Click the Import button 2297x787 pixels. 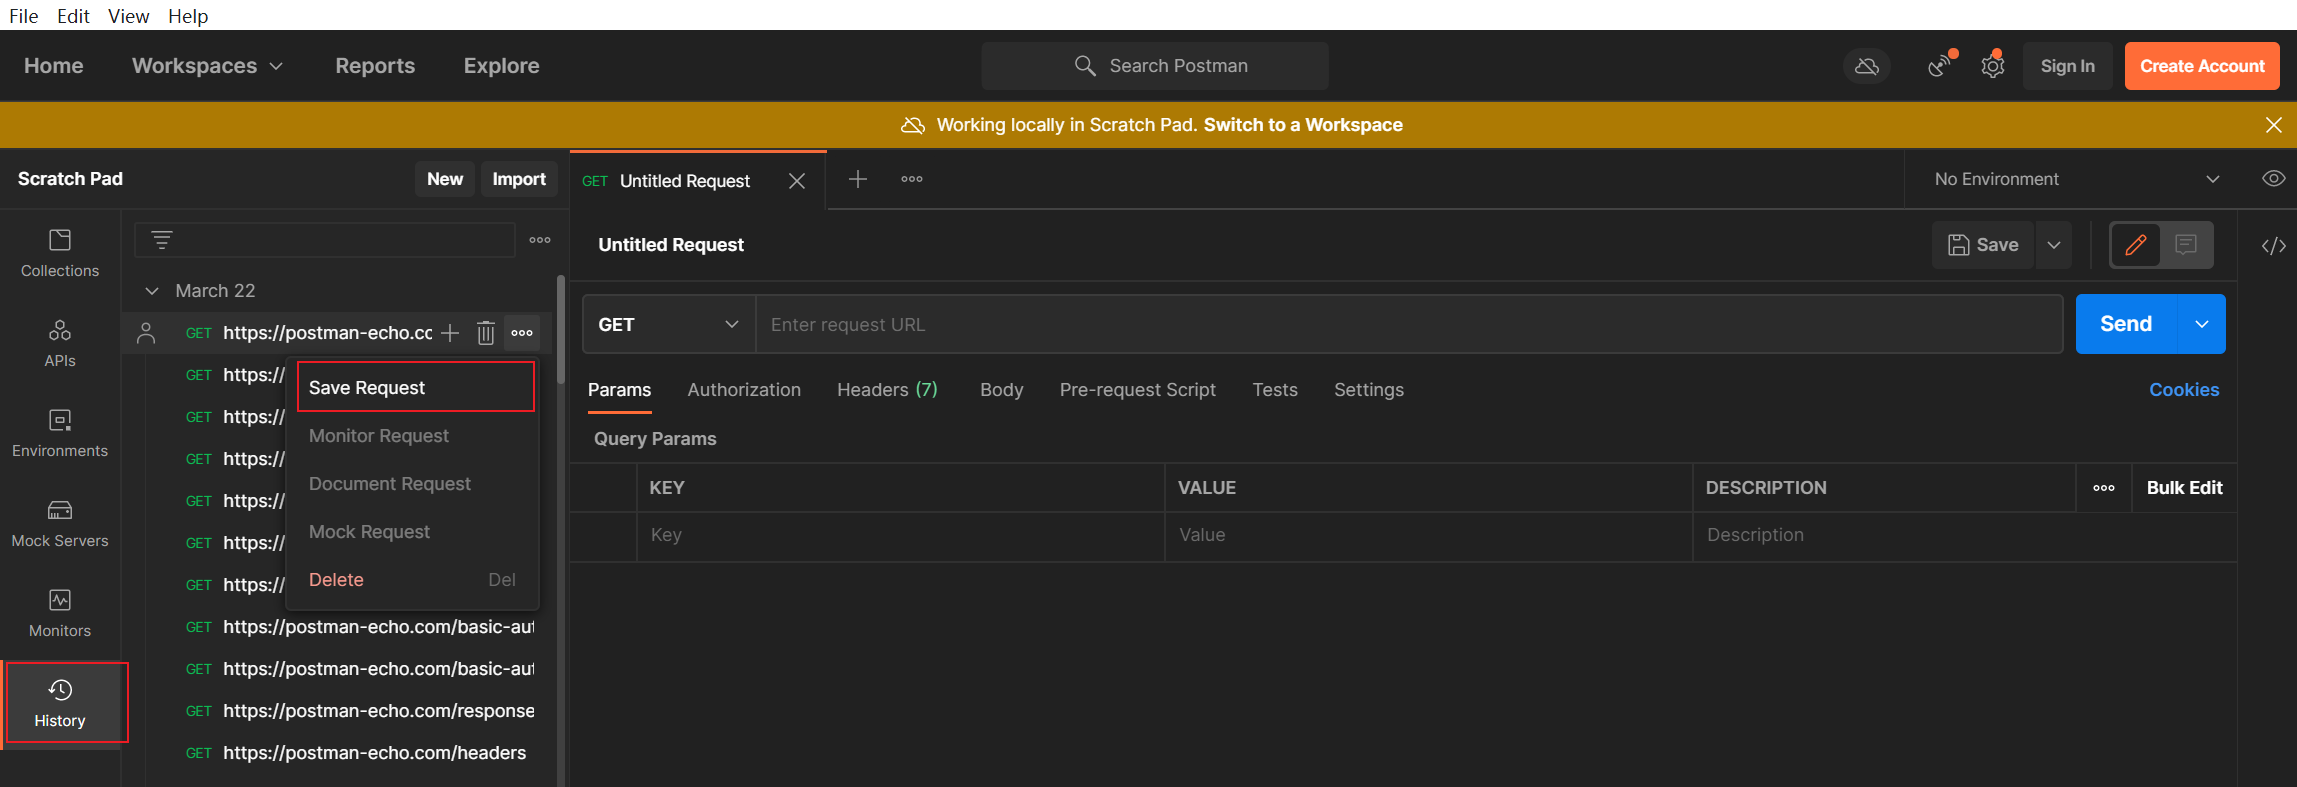519,179
